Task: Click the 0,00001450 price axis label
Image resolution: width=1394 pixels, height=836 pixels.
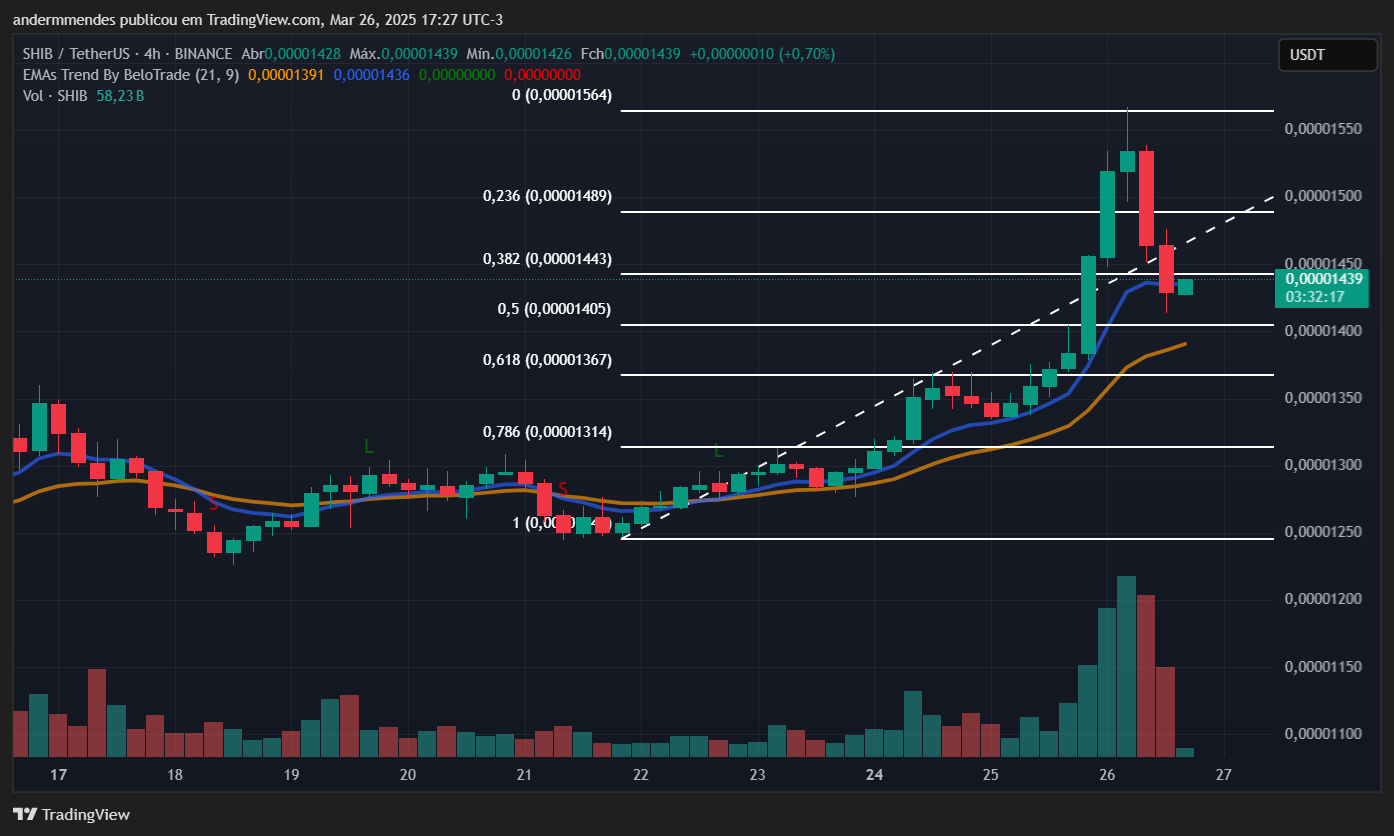Action: (x=1324, y=263)
